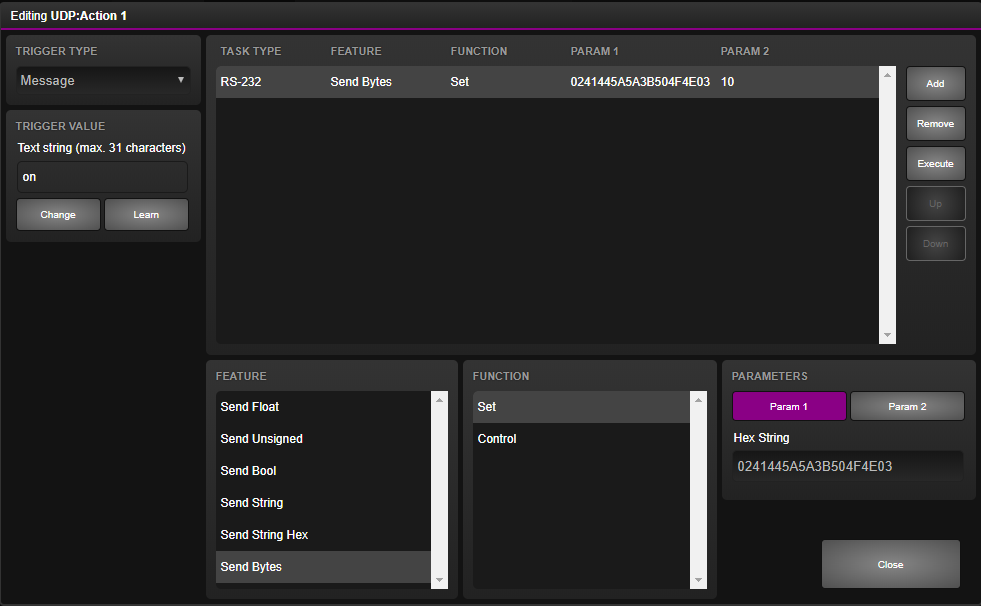Click the Down button
This screenshot has height=606, width=981.
[935, 244]
